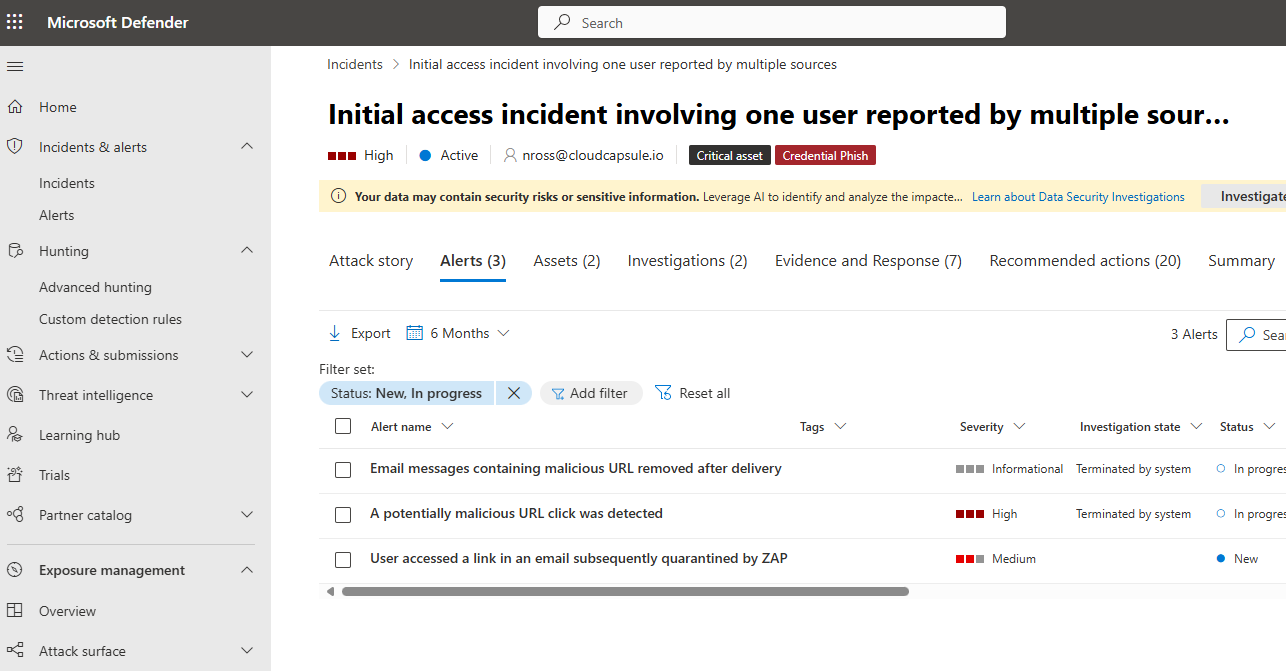Check the malicious URL removed alert checkbox
The image size is (1286, 671).
[x=343, y=470]
